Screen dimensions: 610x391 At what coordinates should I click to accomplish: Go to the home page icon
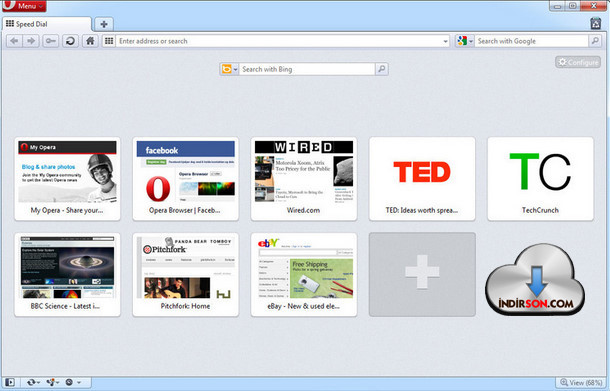[x=90, y=41]
